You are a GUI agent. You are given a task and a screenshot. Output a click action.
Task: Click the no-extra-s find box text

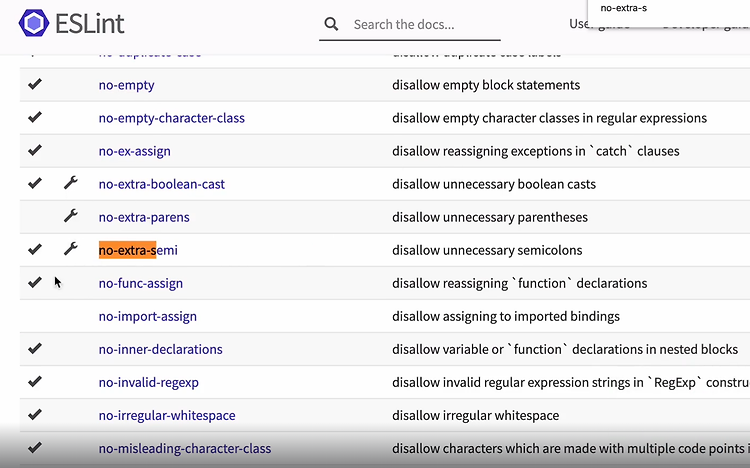624,8
